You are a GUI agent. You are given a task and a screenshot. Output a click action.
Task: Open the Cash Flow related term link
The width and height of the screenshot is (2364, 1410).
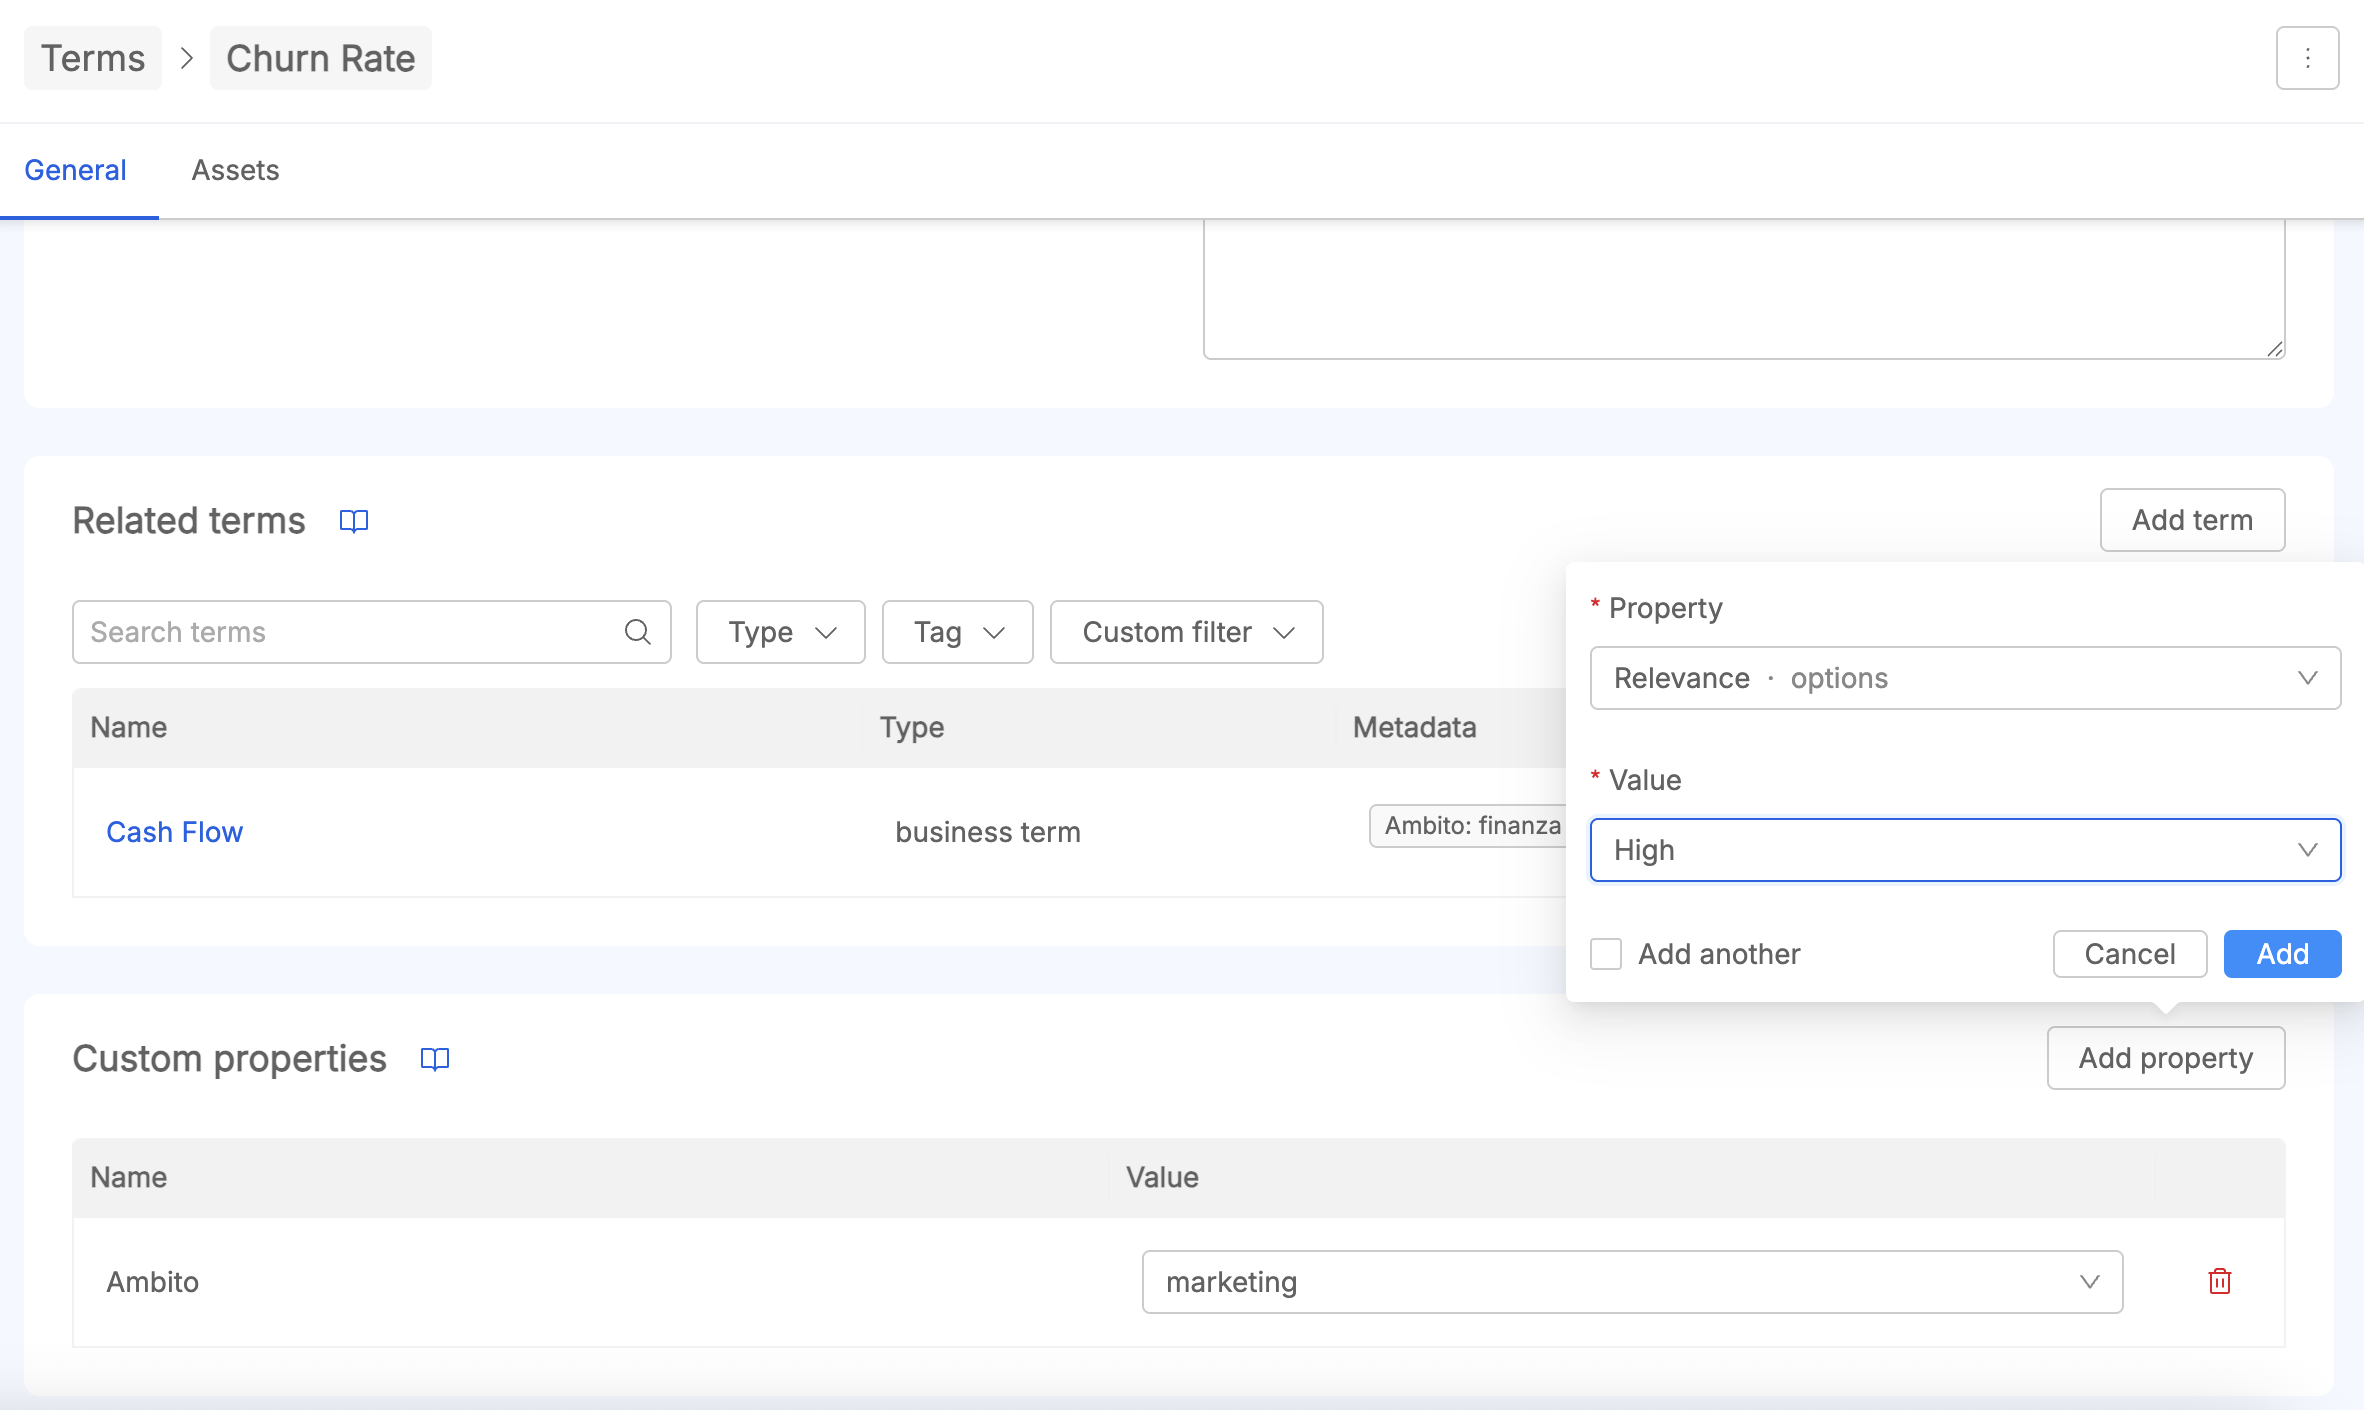tap(175, 832)
